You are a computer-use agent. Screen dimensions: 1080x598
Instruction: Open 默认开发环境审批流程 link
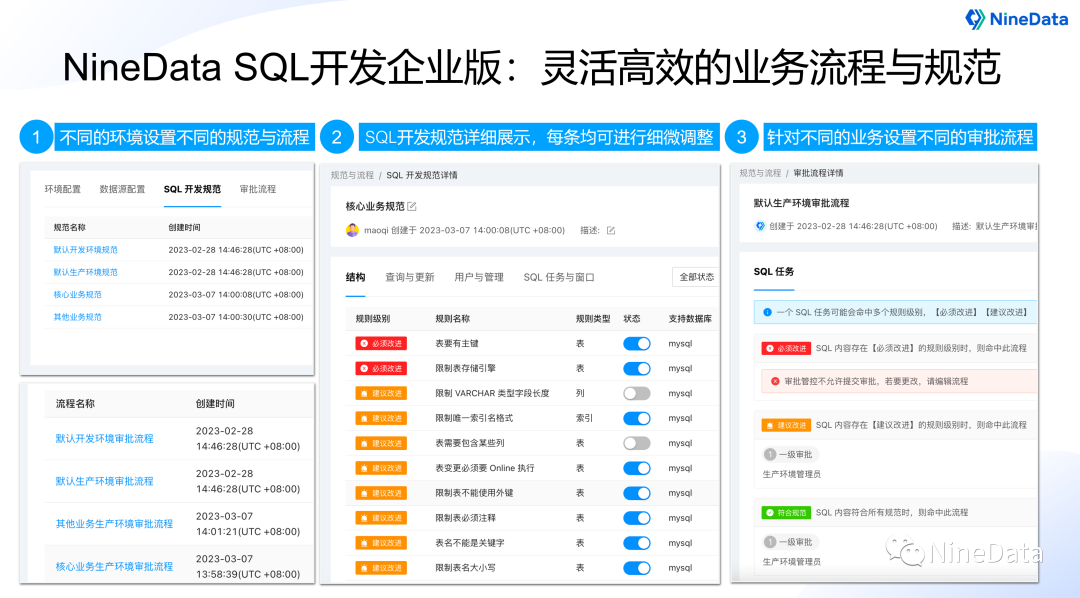(x=104, y=438)
